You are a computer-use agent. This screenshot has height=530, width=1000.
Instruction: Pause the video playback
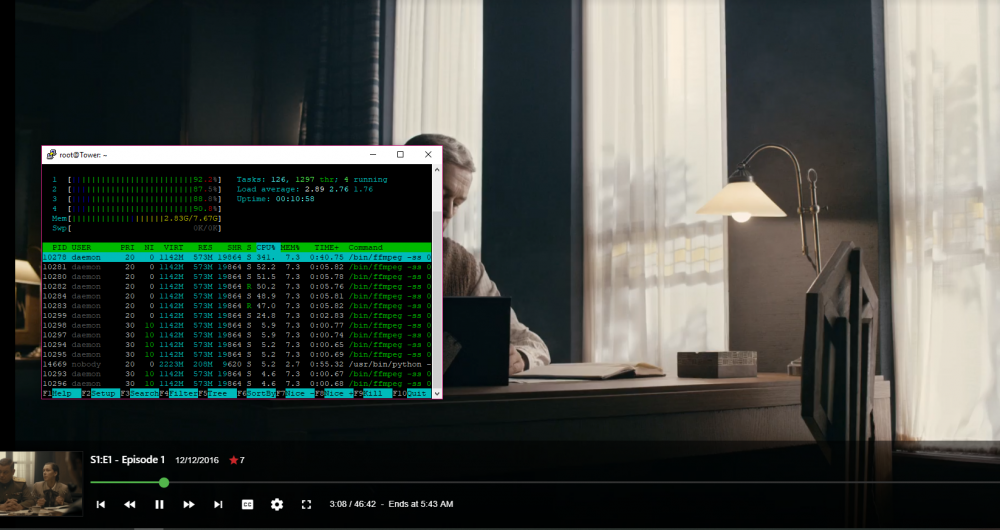click(159, 504)
